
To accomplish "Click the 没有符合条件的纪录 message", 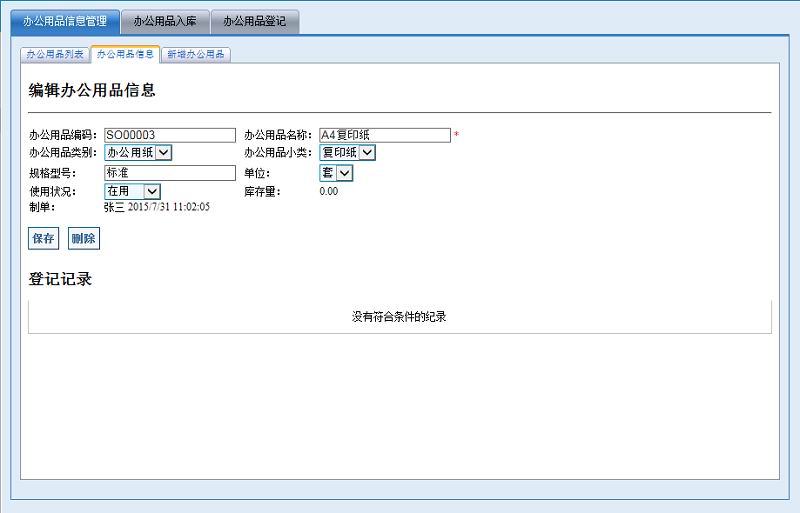I will 399,317.
